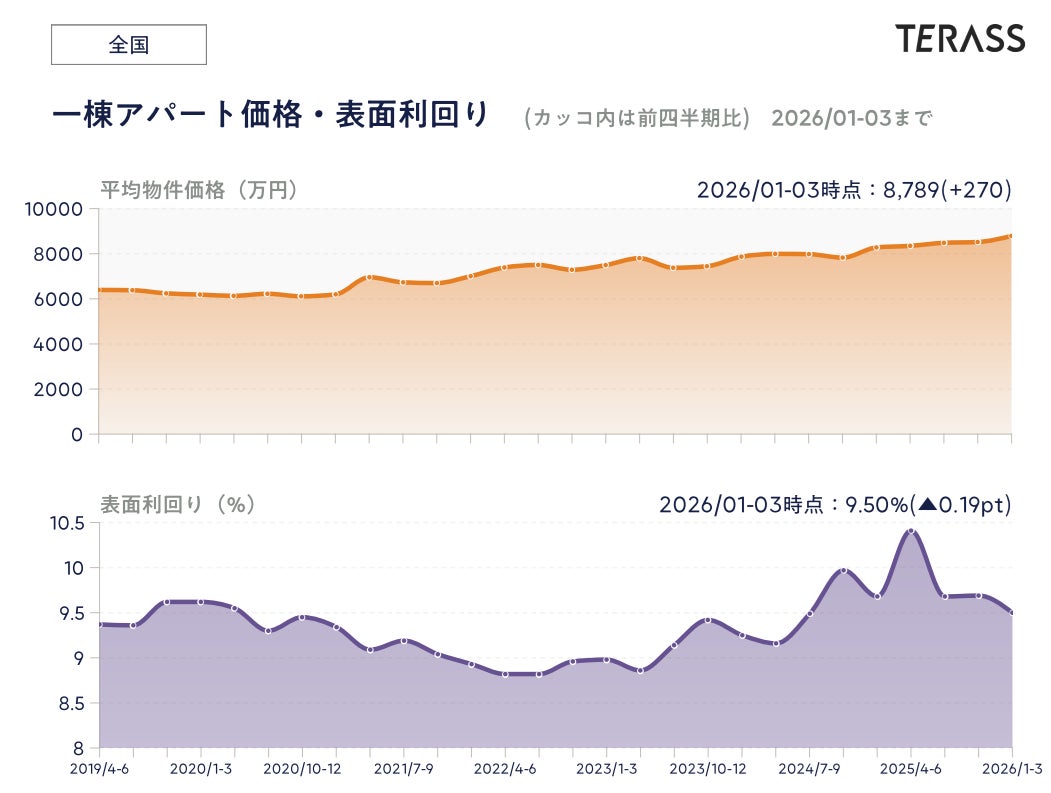Viewport: 1051px width, 793px height.
Task: Click the 2021/7-9 x-axis label
Action: pyautogui.click(x=403, y=769)
